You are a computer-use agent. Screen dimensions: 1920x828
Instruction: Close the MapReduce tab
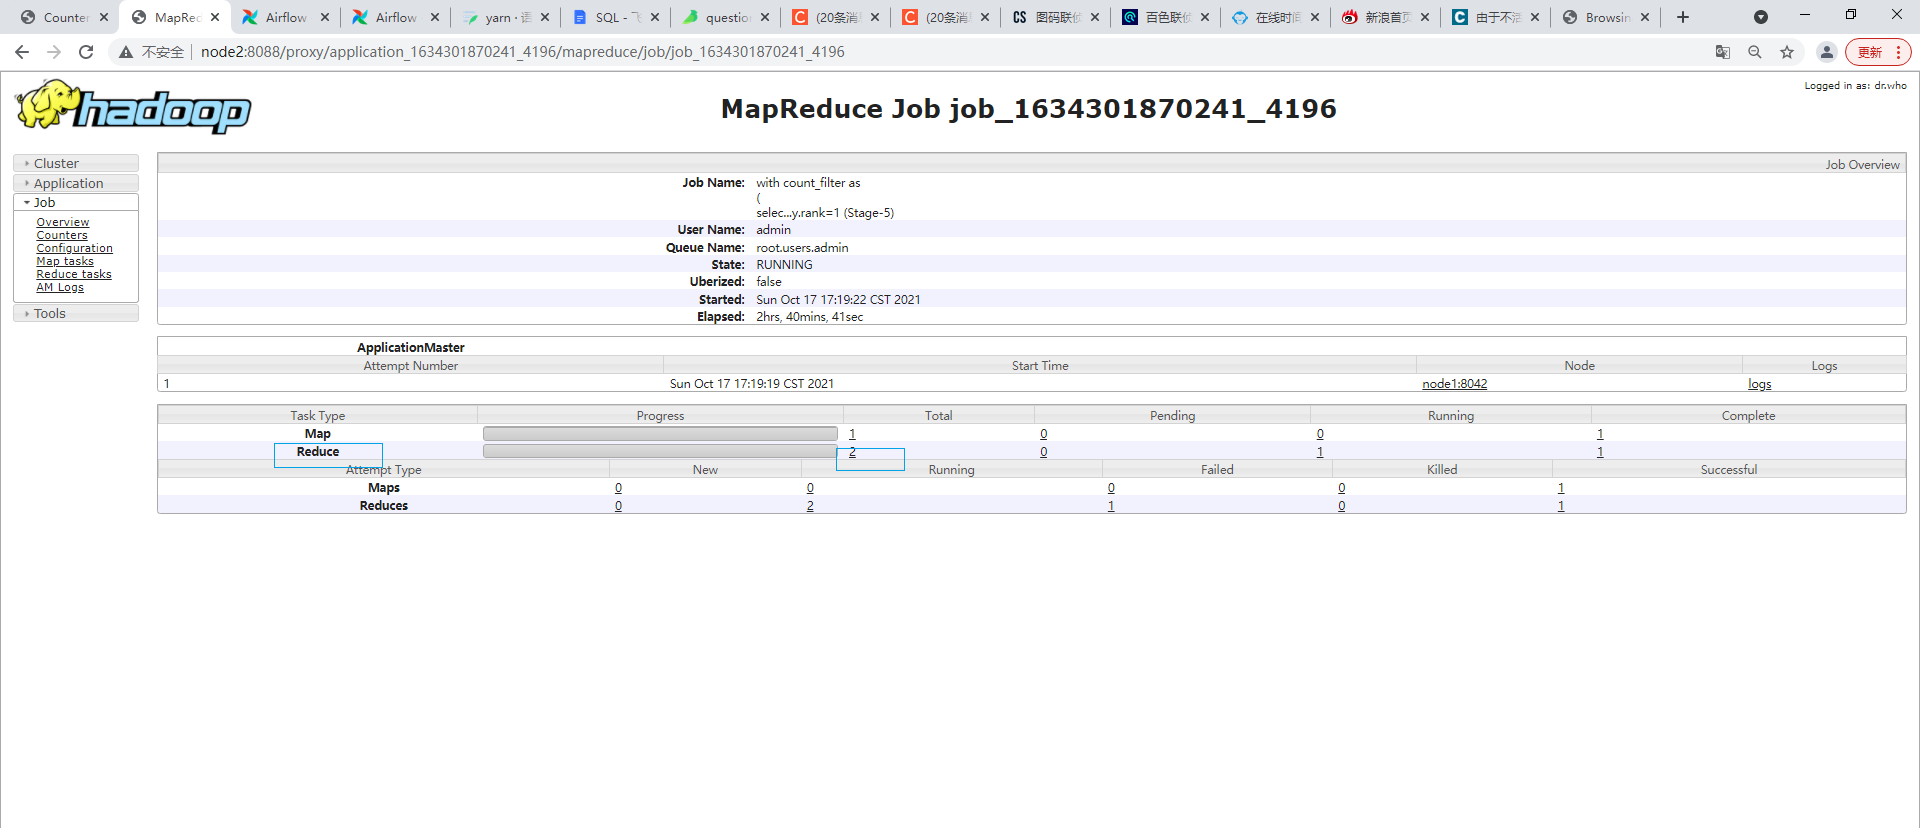(x=215, y=17)
